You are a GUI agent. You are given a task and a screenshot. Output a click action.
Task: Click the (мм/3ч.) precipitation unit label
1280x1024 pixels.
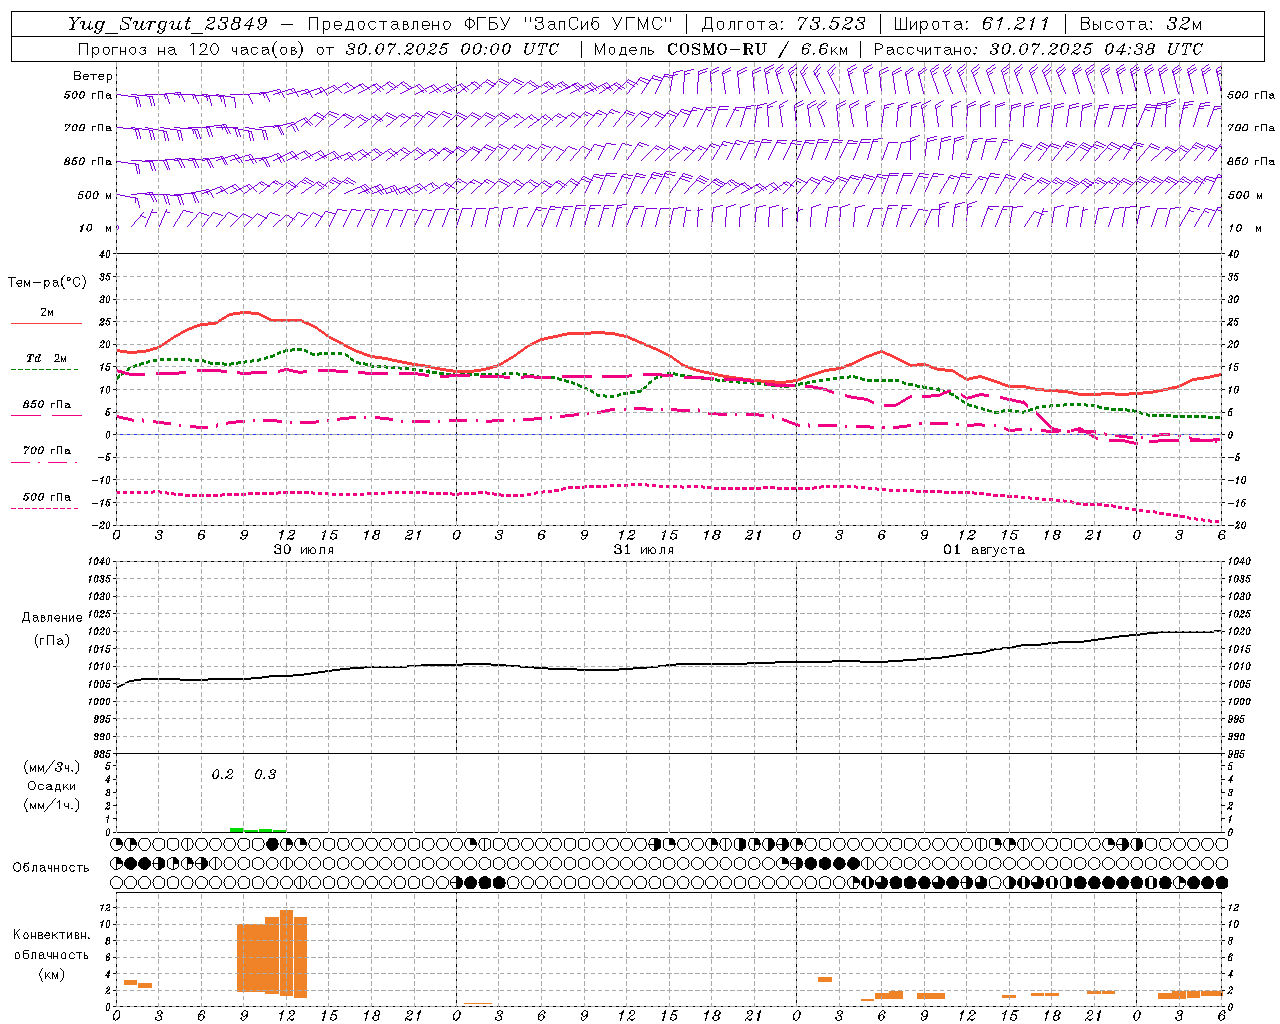coord(51,767)
